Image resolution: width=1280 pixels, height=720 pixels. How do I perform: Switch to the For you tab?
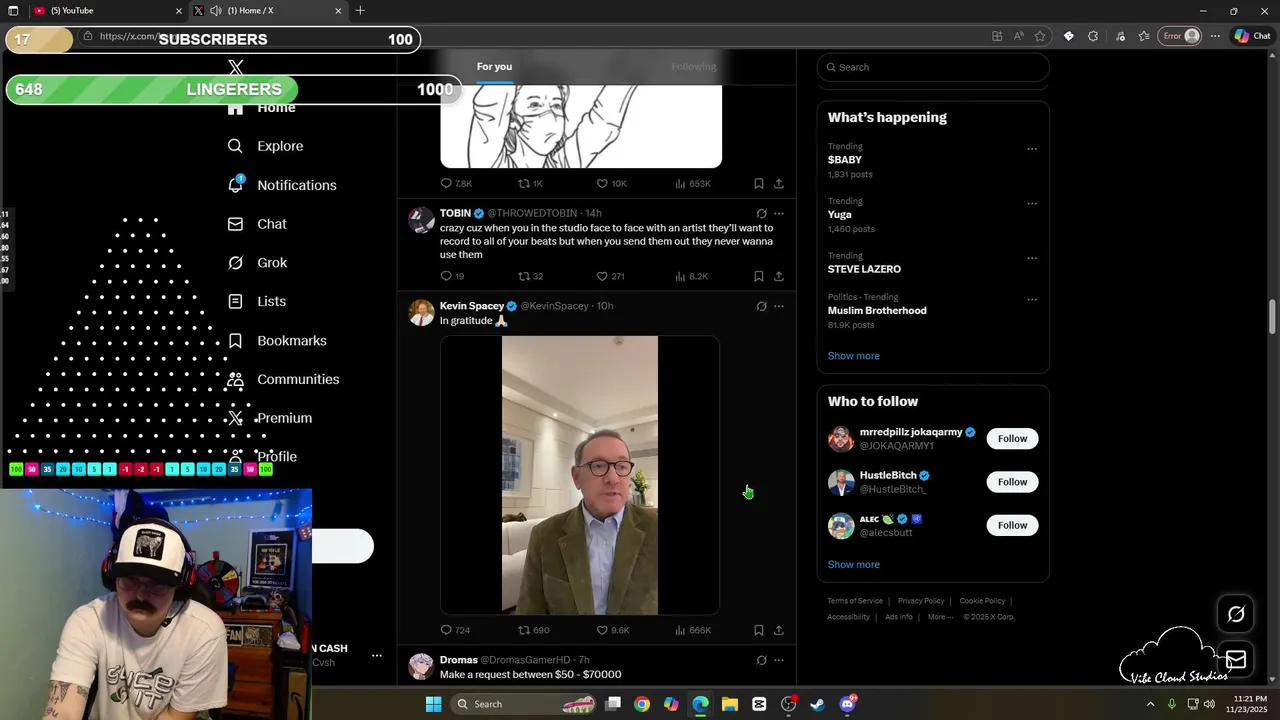(x=494, y=67)
